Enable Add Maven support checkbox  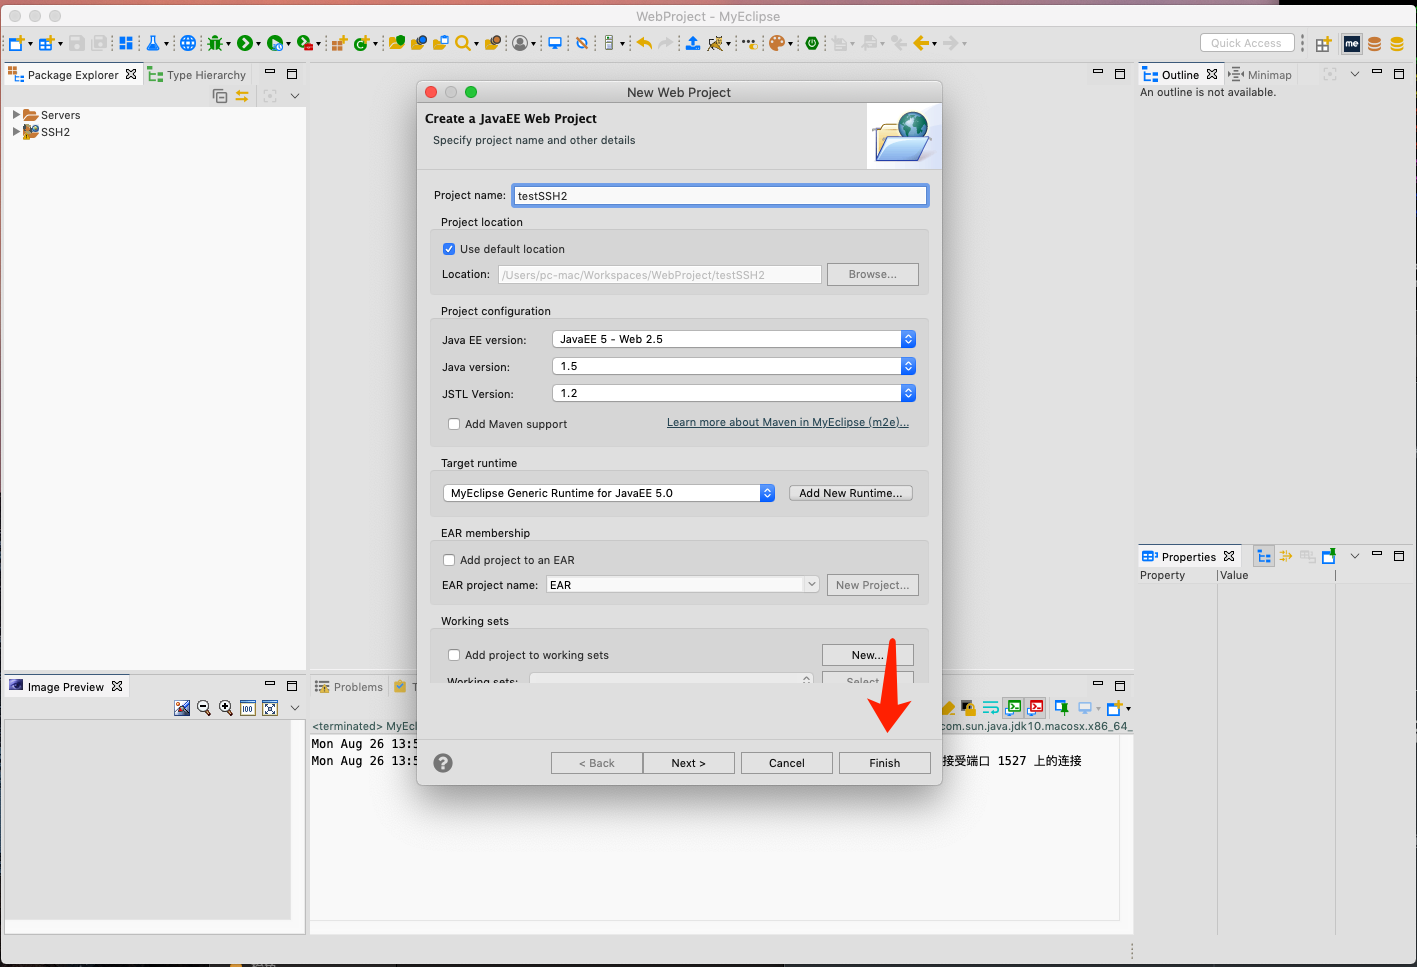pos(454,424)
